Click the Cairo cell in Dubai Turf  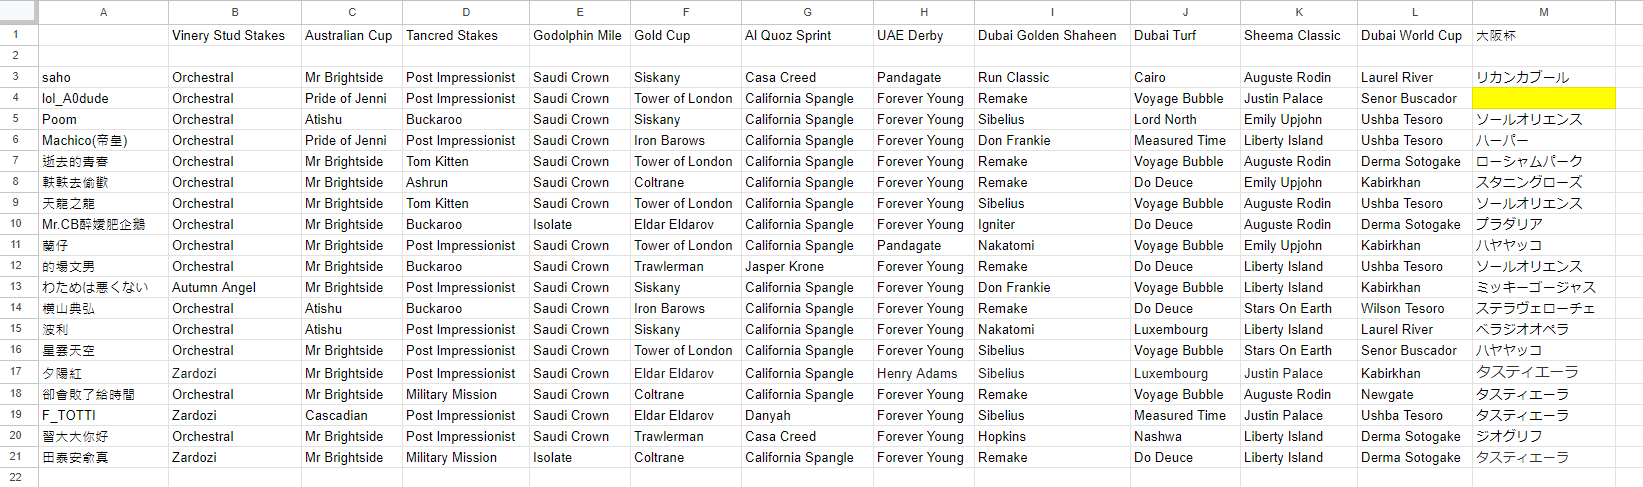[x=1185, y=77]
